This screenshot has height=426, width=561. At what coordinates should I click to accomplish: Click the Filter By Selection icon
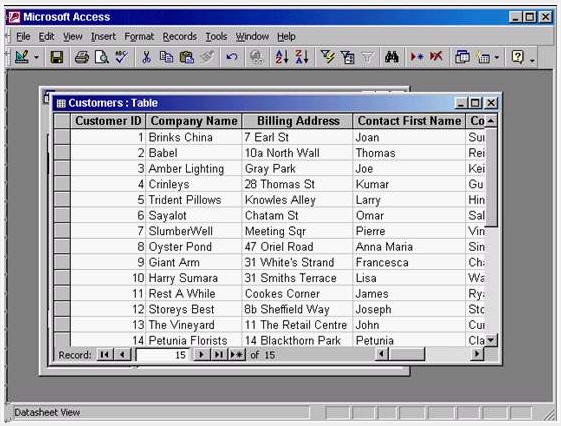point(327,57)
